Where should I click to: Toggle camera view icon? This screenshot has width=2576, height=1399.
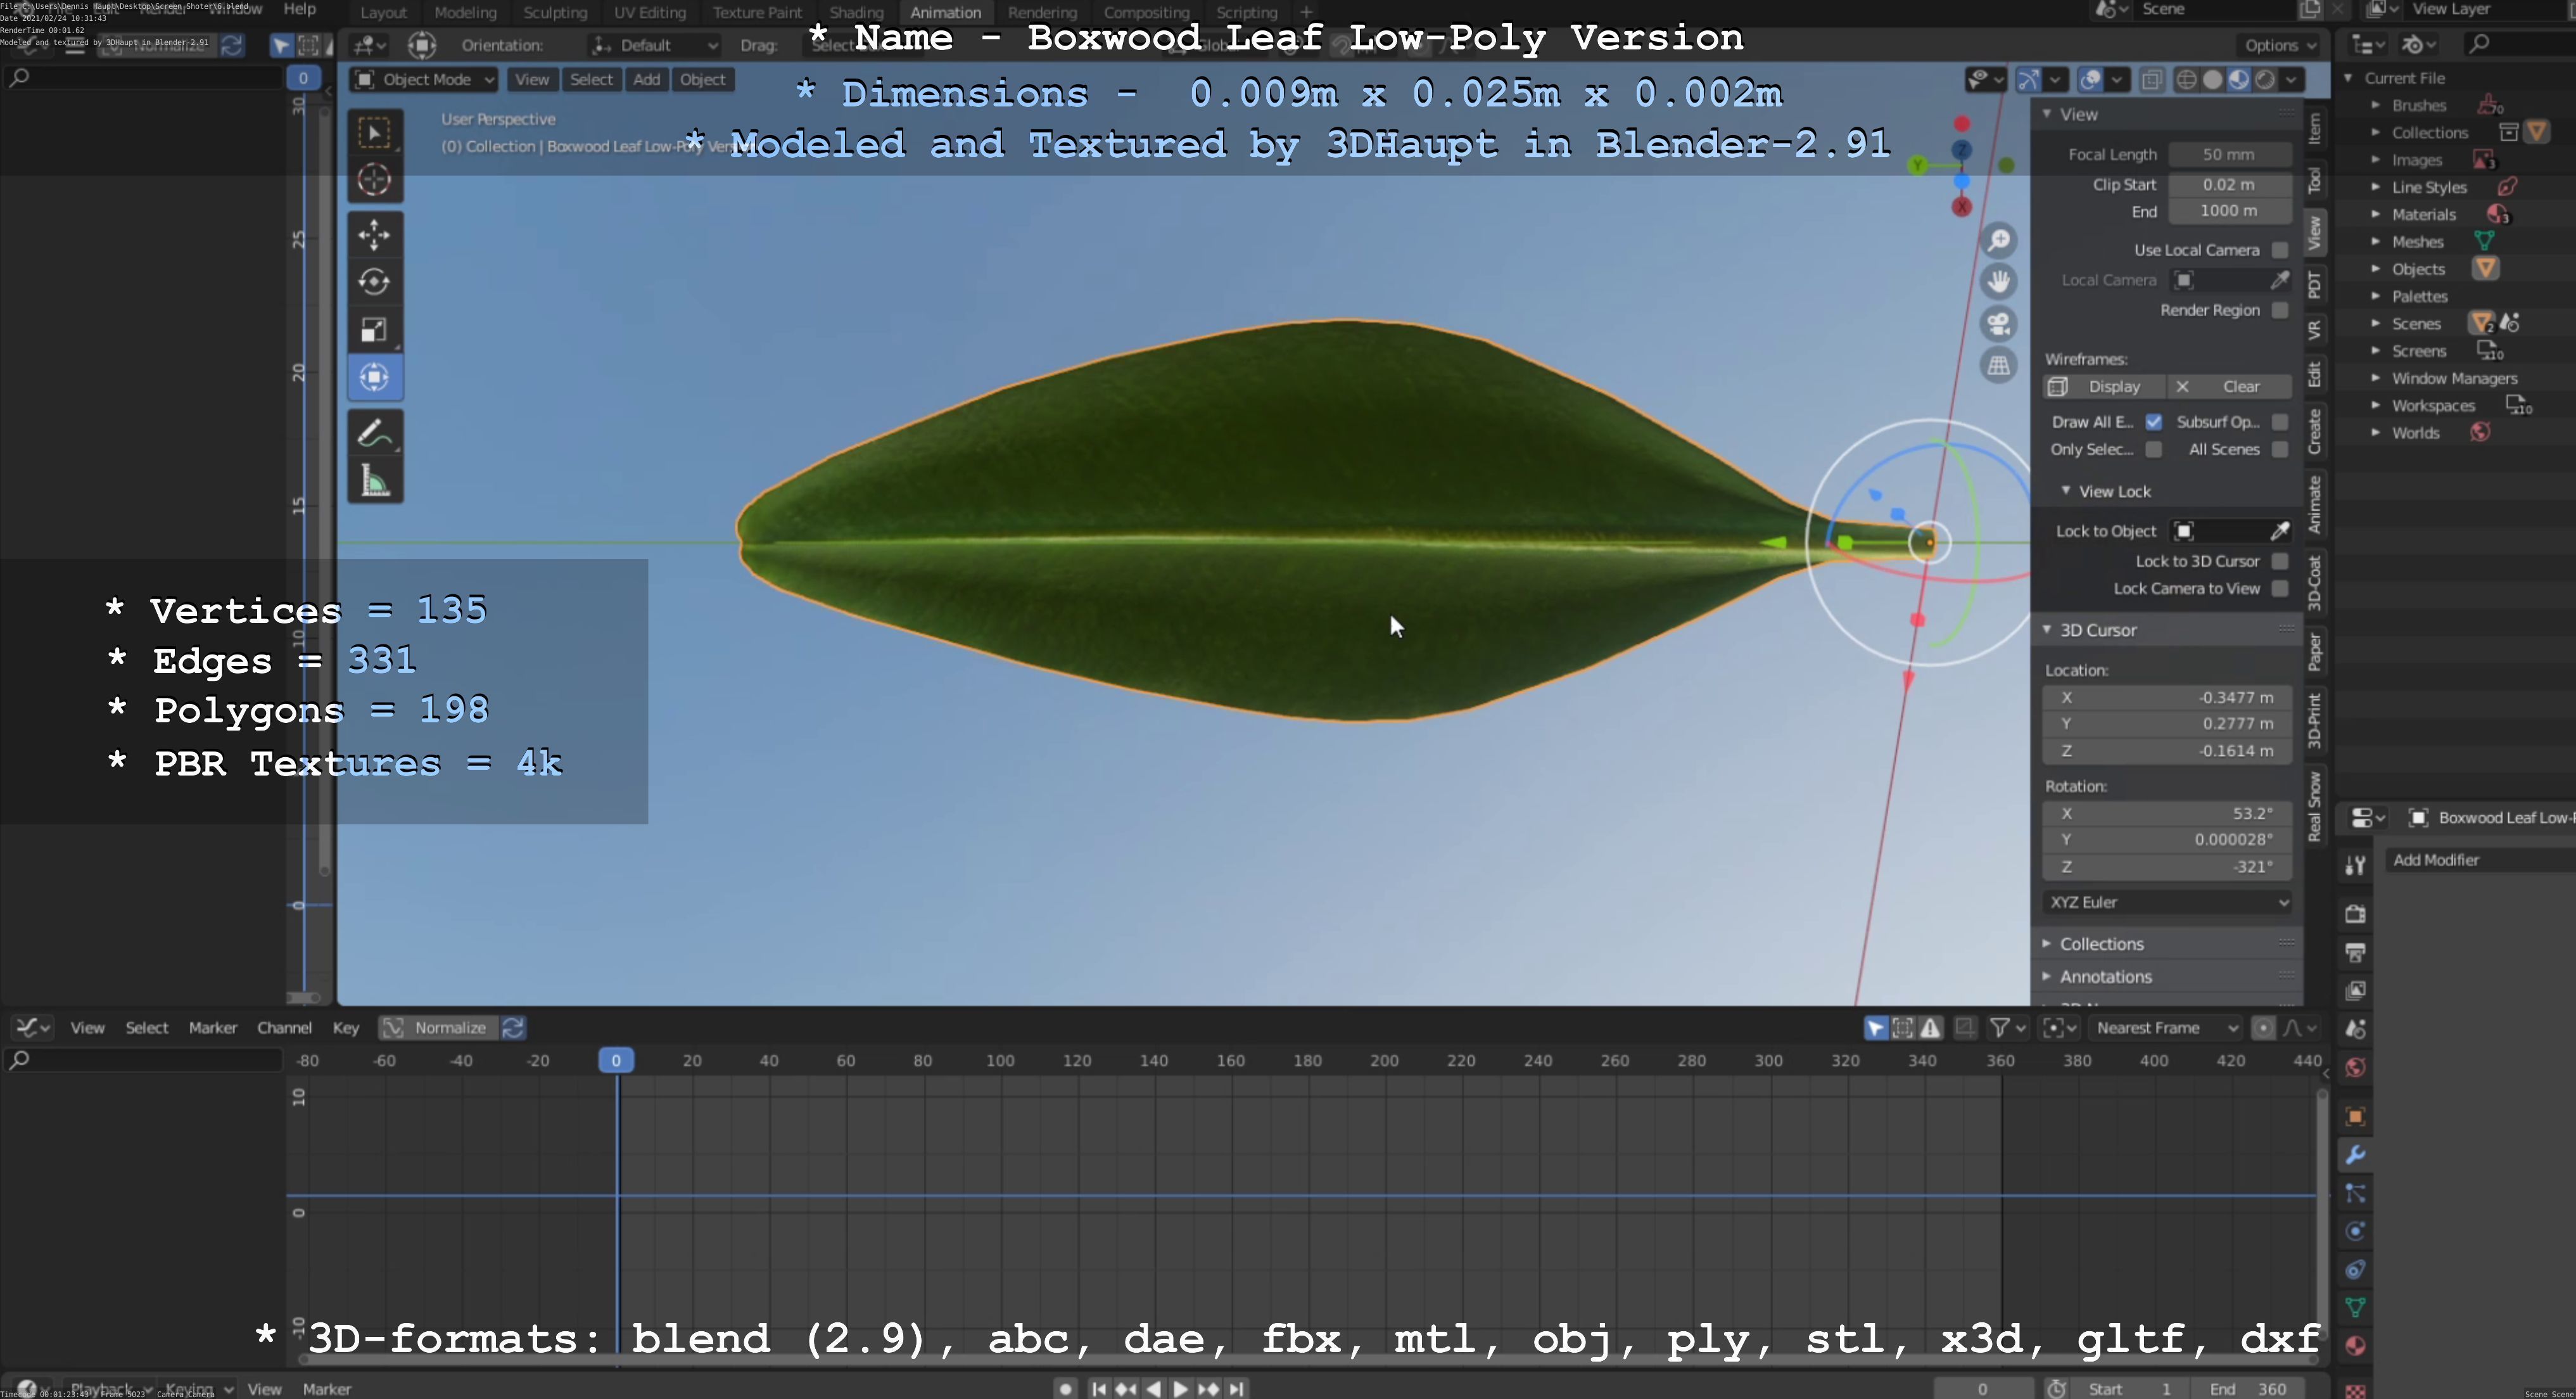tap(1999, 324)
